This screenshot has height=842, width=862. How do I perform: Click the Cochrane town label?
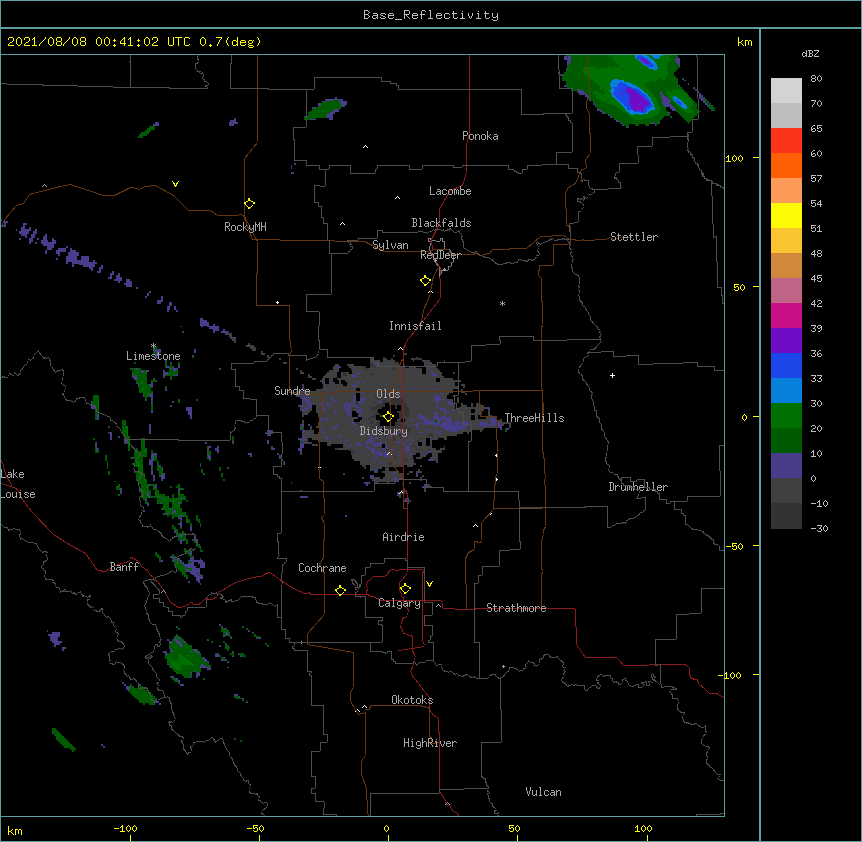tap(322, 568)
